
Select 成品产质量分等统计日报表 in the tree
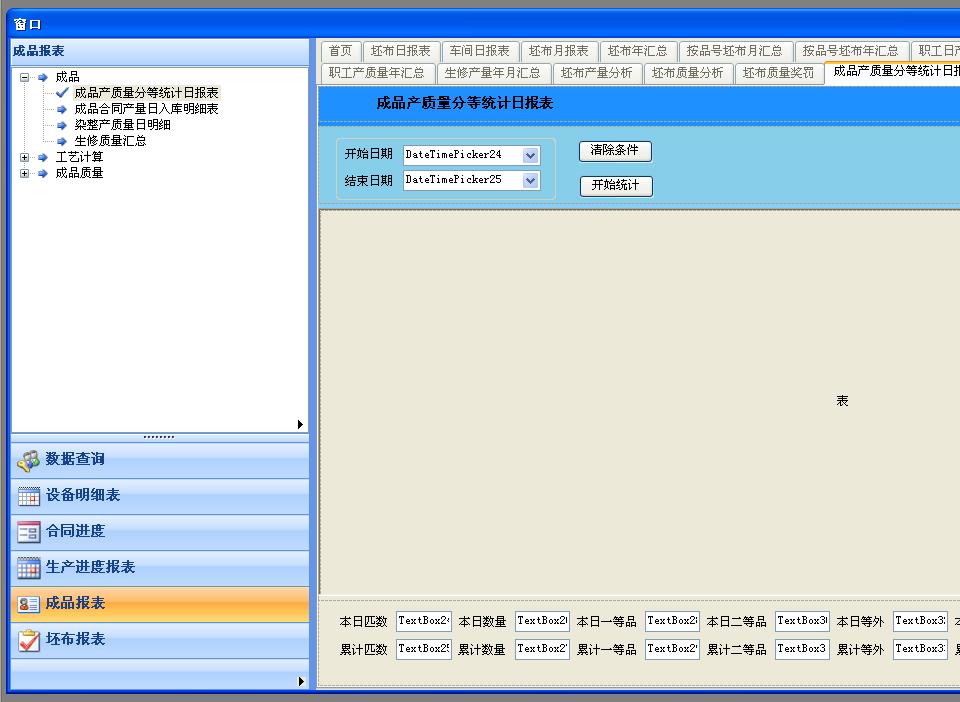tap(146, 93)
